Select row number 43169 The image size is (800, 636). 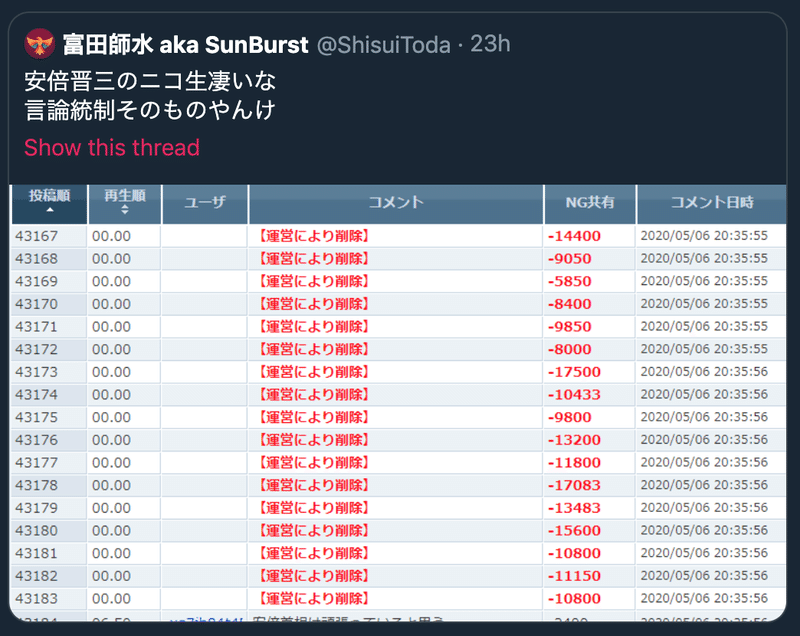click(x=36, y=282)
